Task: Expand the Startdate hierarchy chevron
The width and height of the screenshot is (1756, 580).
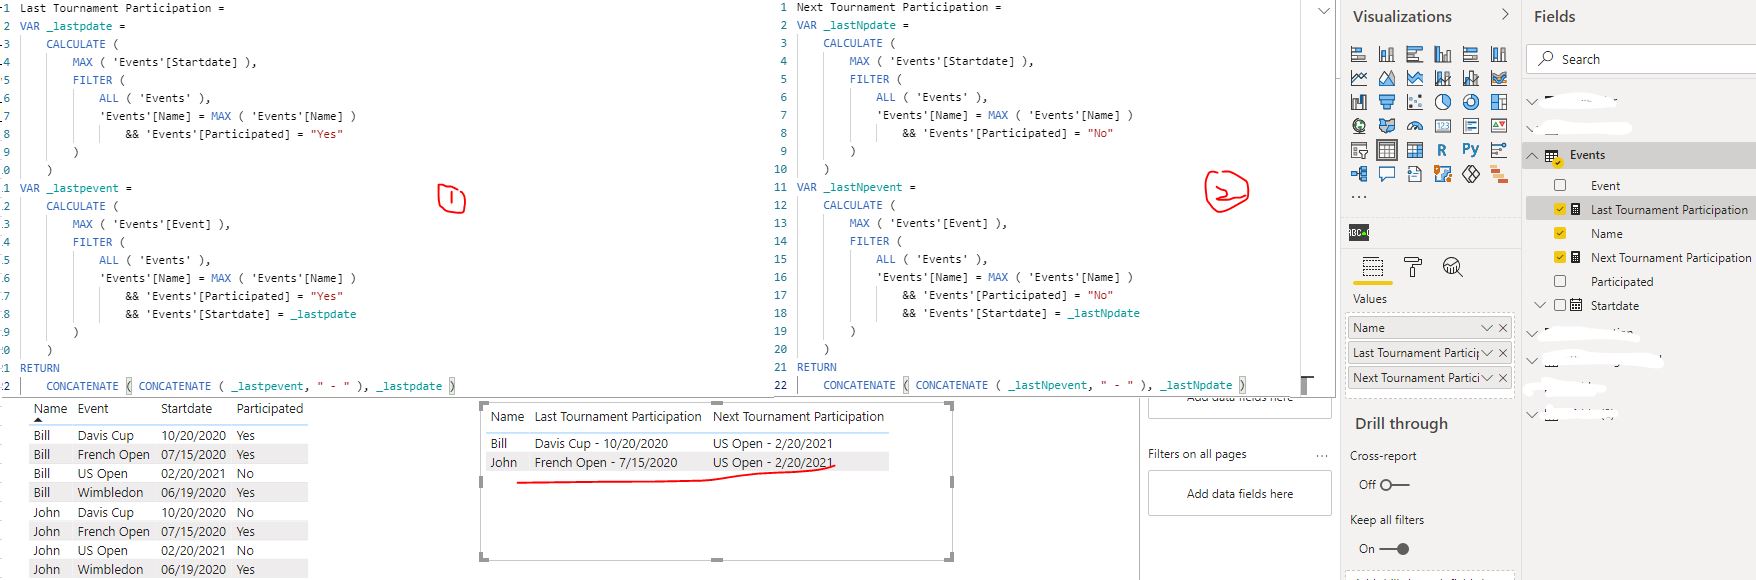Action: pos(1541,305)
